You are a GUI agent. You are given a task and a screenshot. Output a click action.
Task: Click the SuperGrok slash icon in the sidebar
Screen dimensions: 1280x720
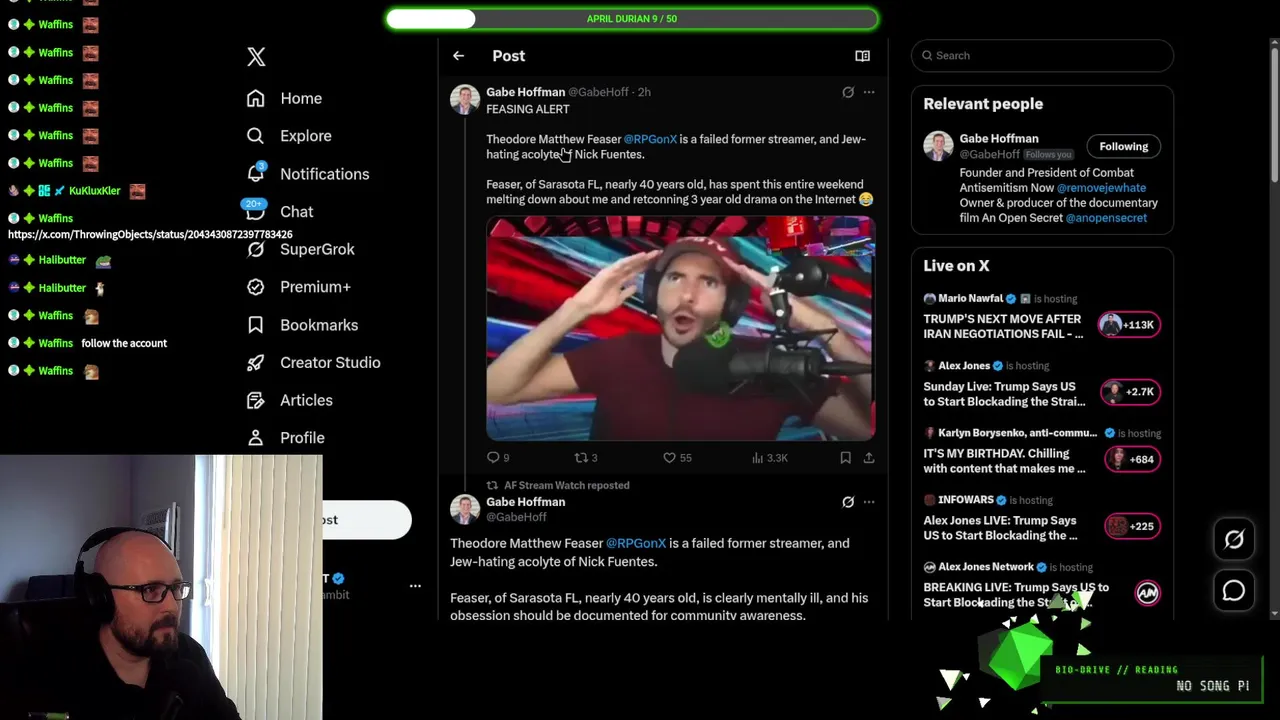(256, 249)
